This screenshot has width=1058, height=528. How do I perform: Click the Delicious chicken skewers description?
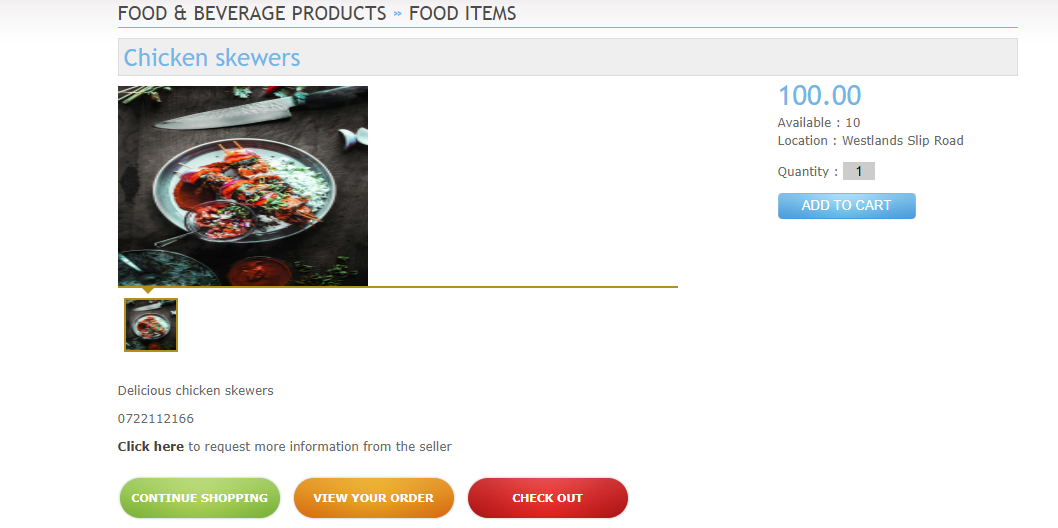click(x=195, y=391)
